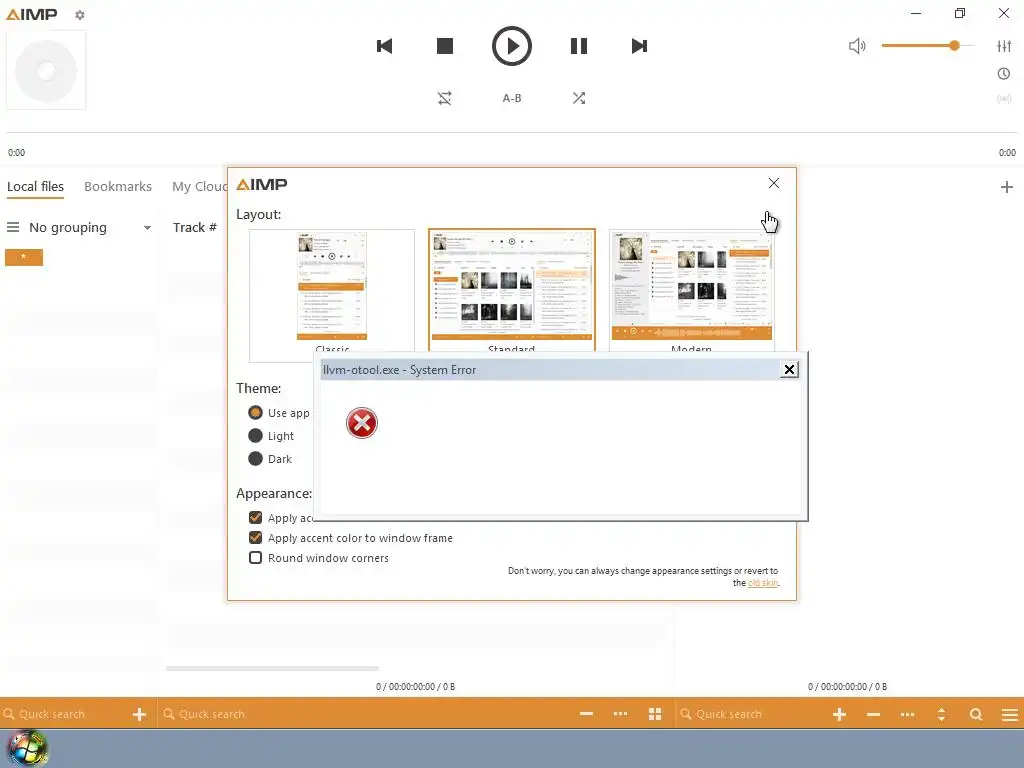Close the llvm-otool.exe System Error dialog
Screen dimensions: 1024x768
[789, 370]
